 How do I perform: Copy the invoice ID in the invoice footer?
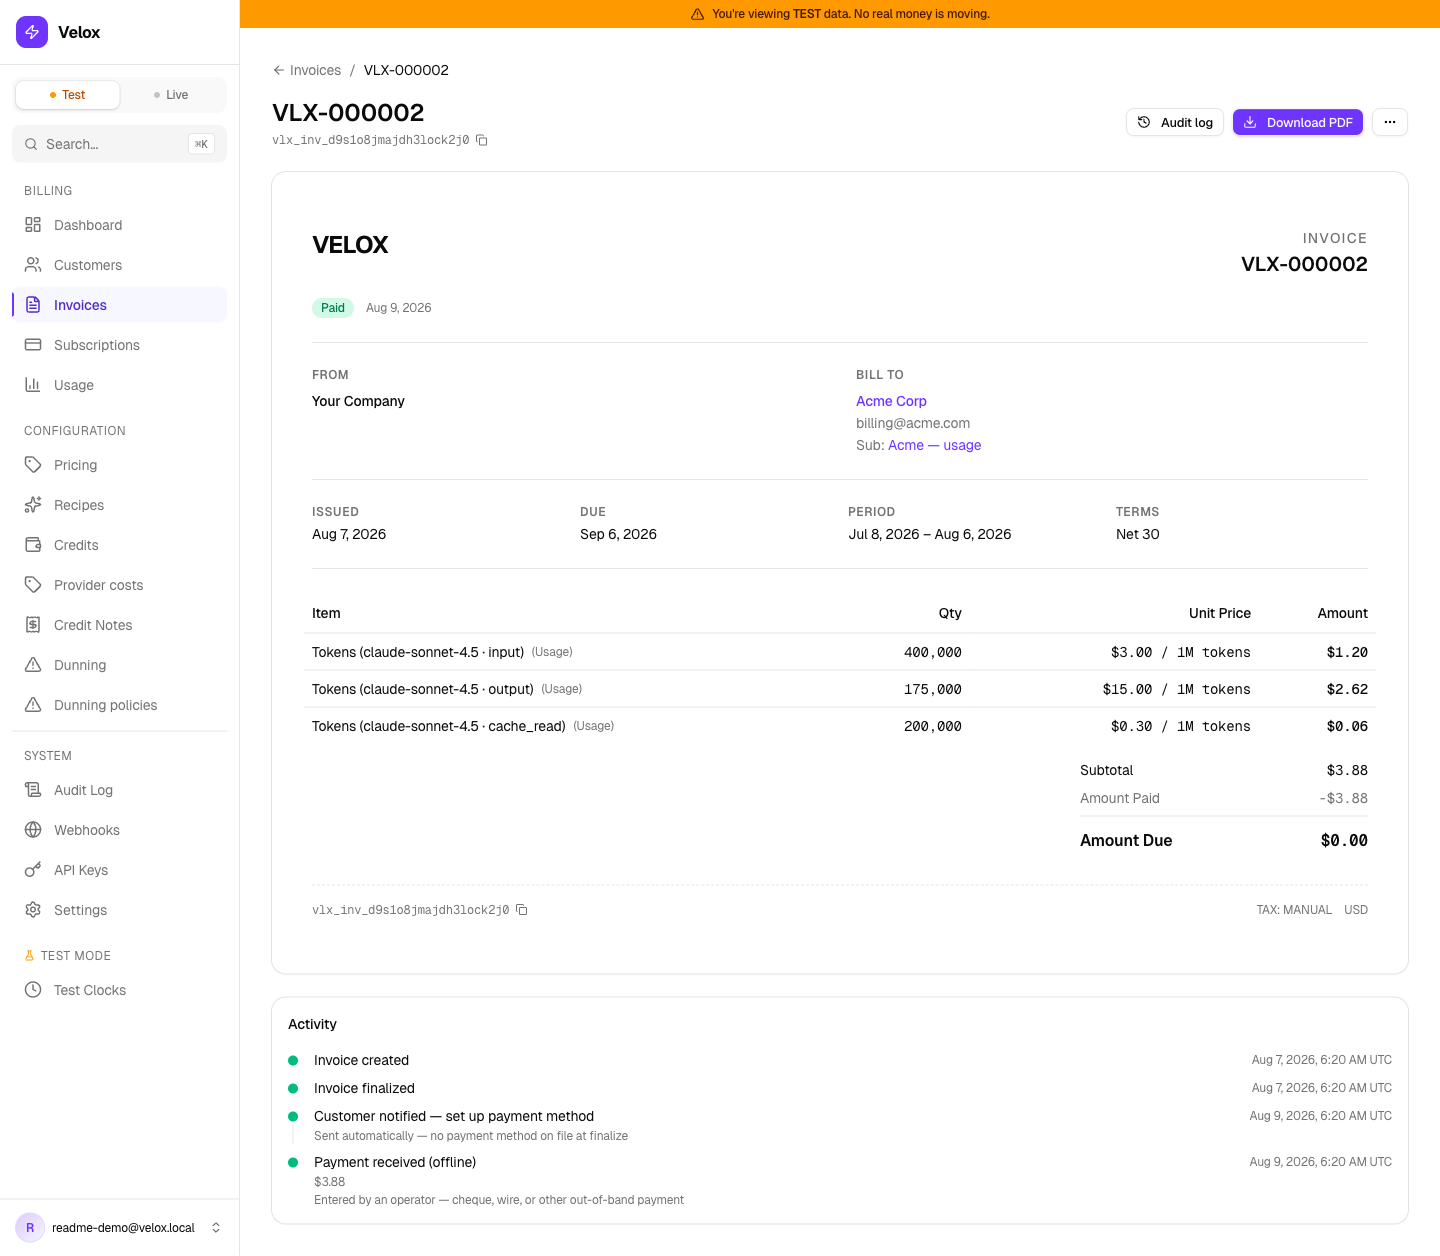point(522,910)
